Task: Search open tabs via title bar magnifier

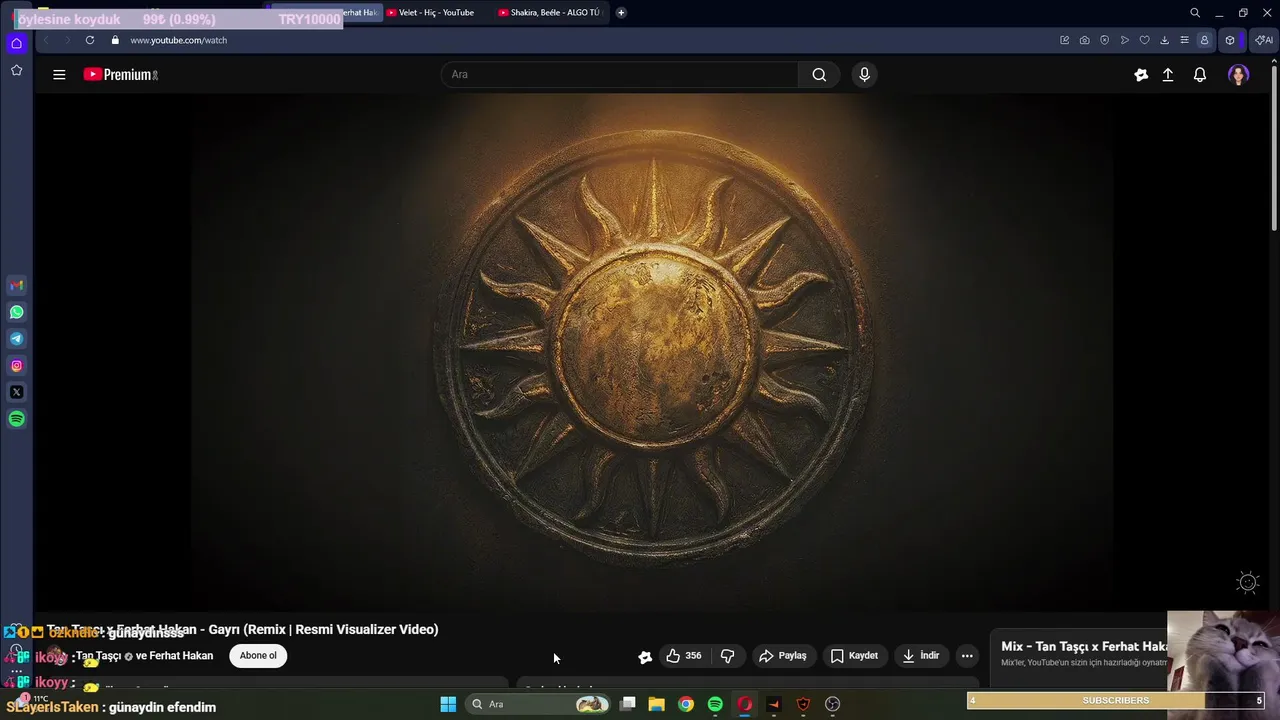Action: click(1195, 13)
